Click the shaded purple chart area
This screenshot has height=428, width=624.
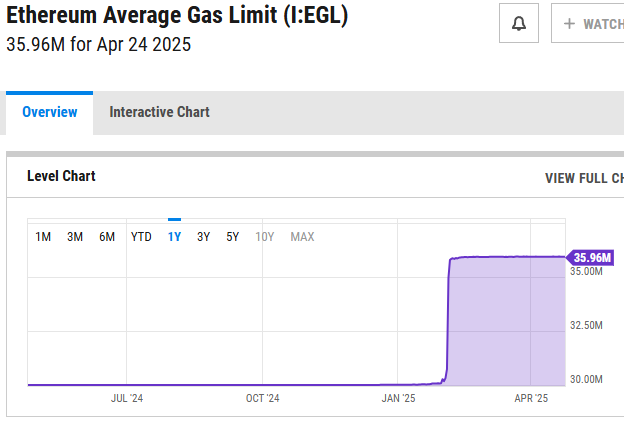point(506,320)
